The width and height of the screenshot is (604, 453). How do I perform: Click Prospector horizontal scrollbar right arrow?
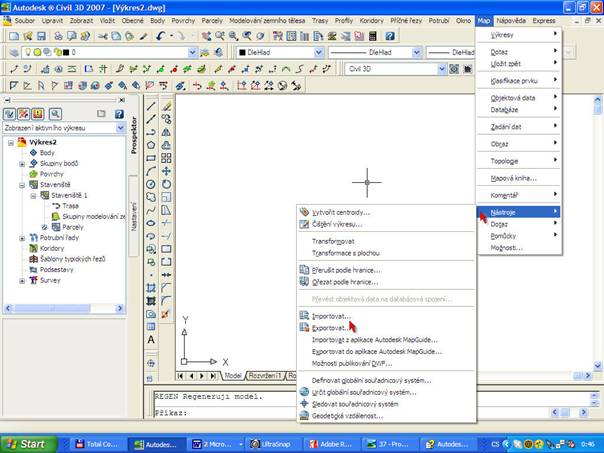coord(120,308)
